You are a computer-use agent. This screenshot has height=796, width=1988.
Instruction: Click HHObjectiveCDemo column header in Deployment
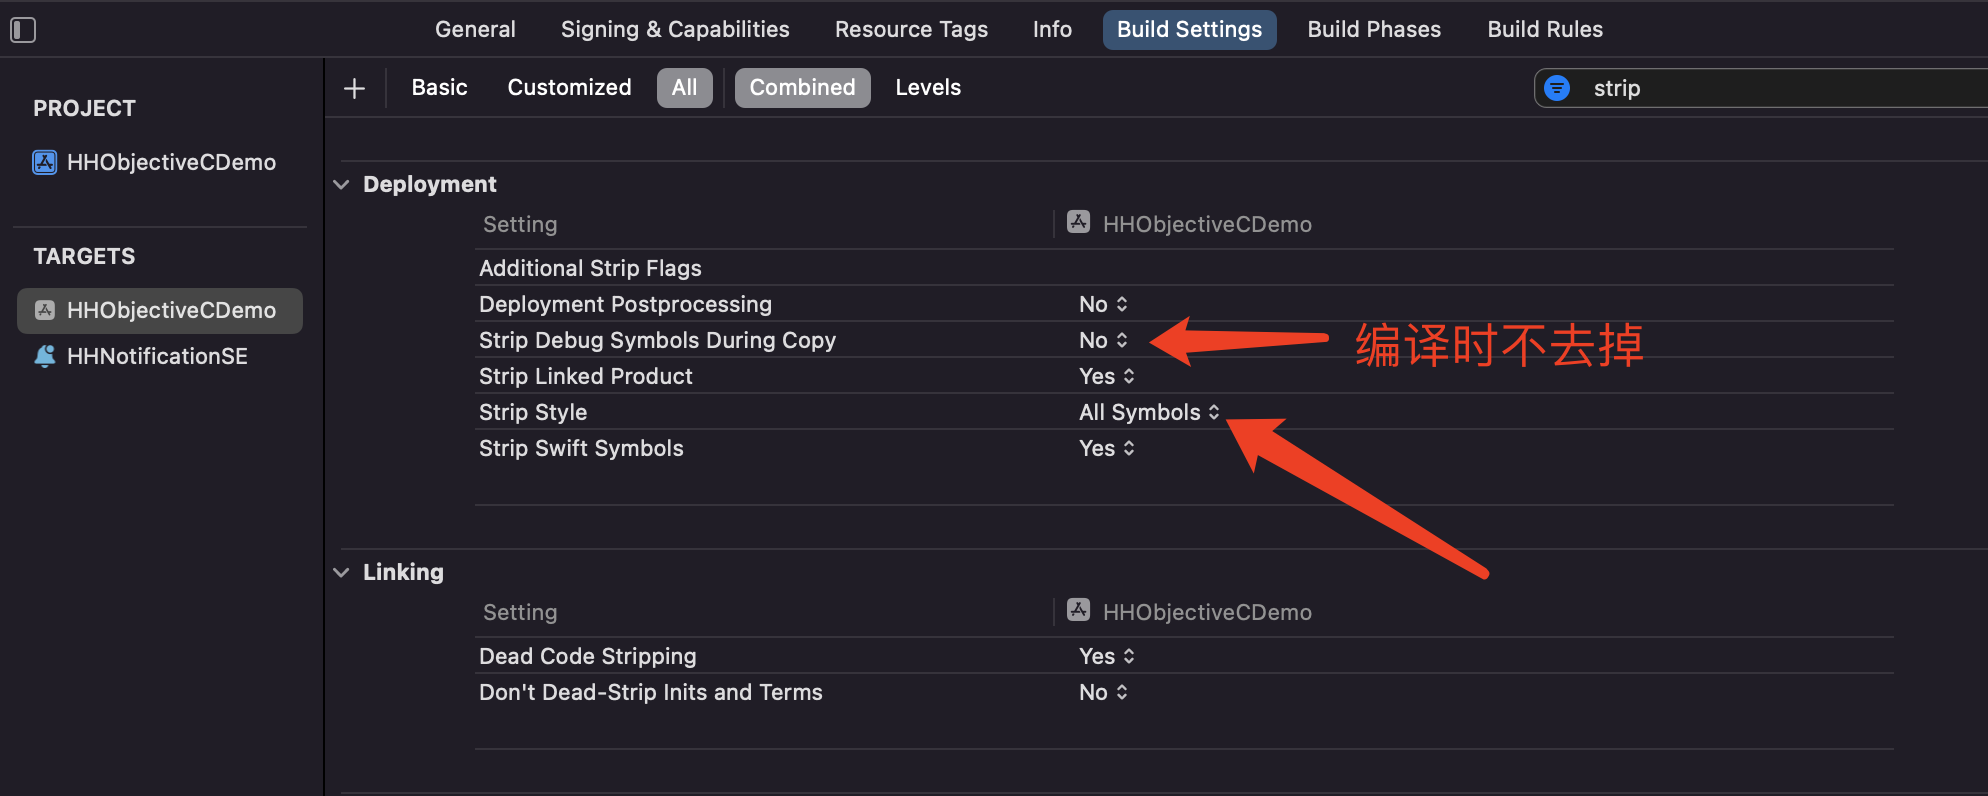coord(1207,224)
